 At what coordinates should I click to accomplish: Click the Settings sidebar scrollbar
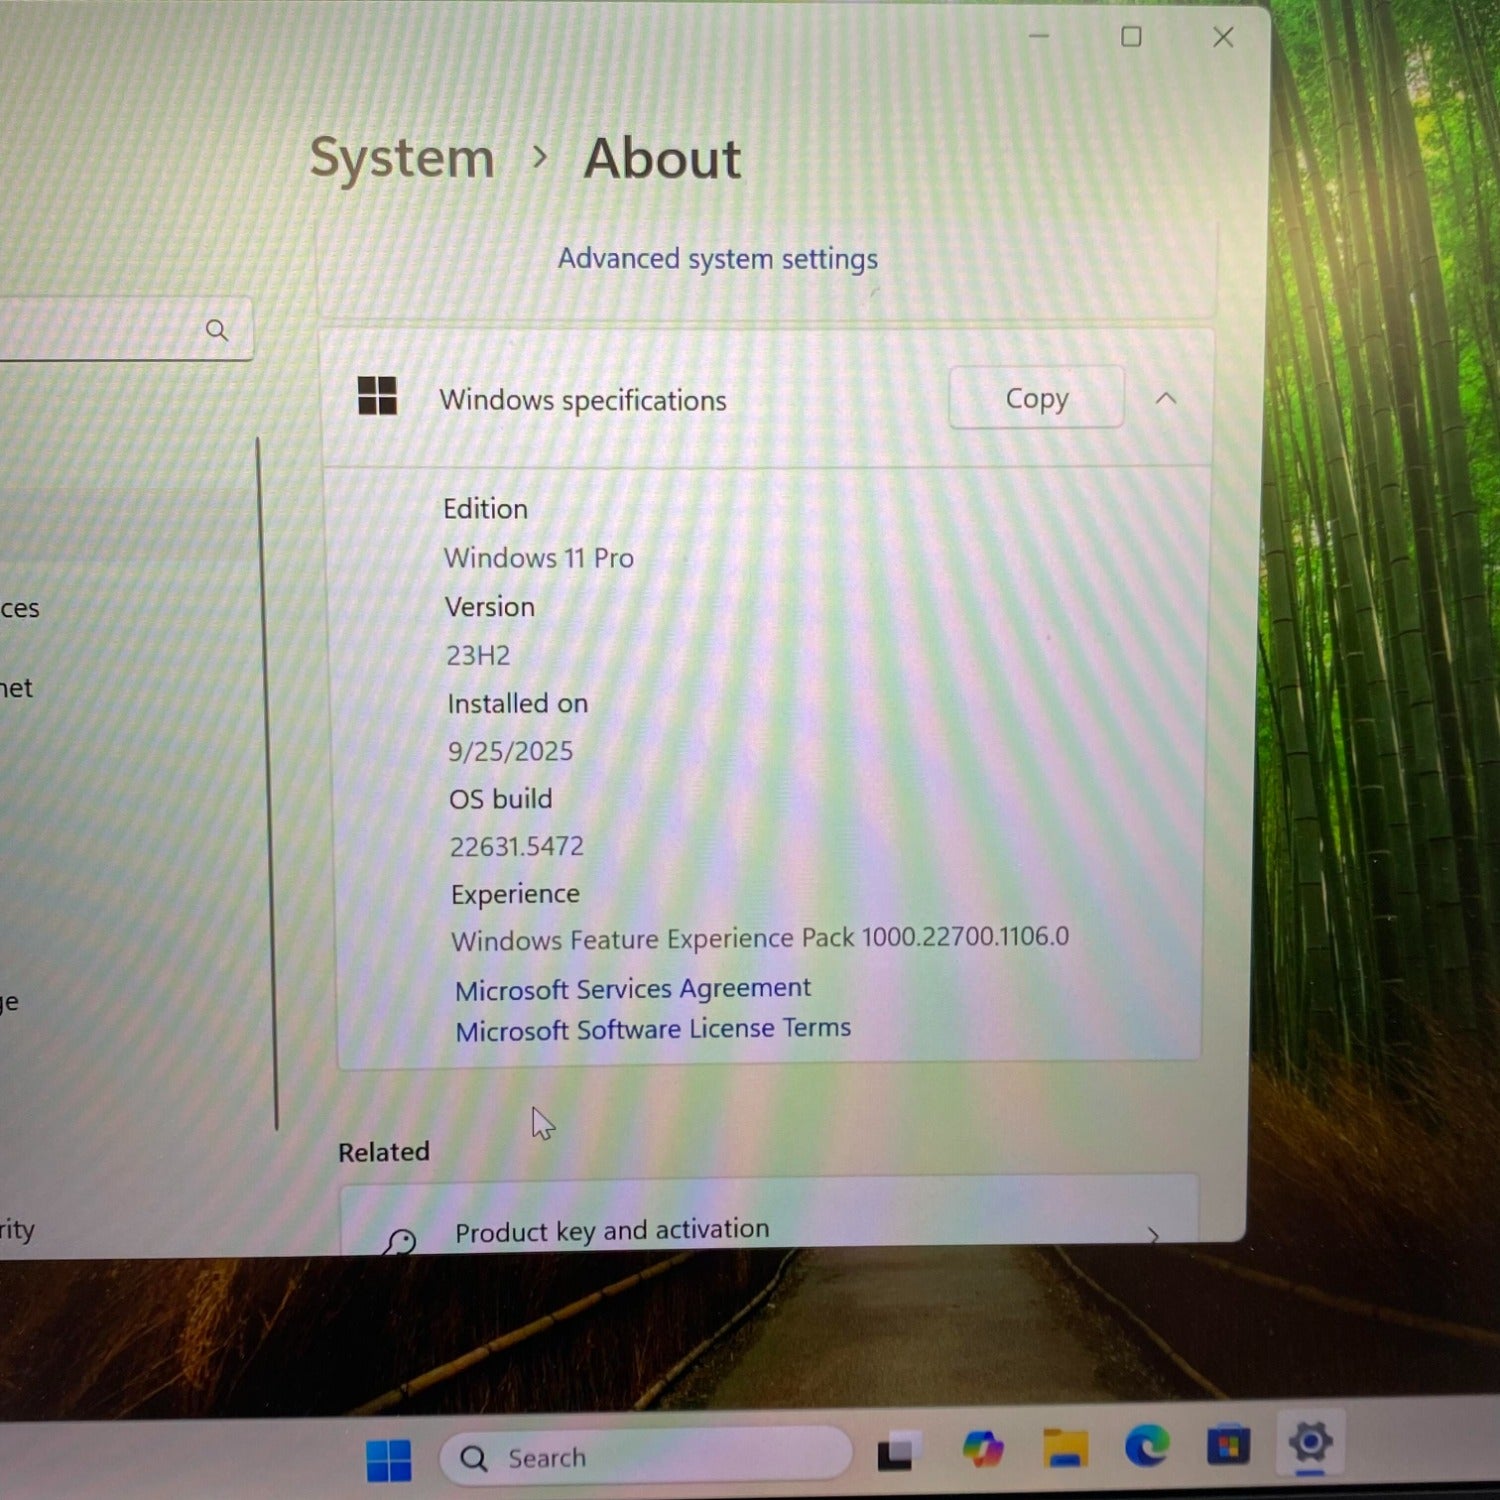pos(267,780)
